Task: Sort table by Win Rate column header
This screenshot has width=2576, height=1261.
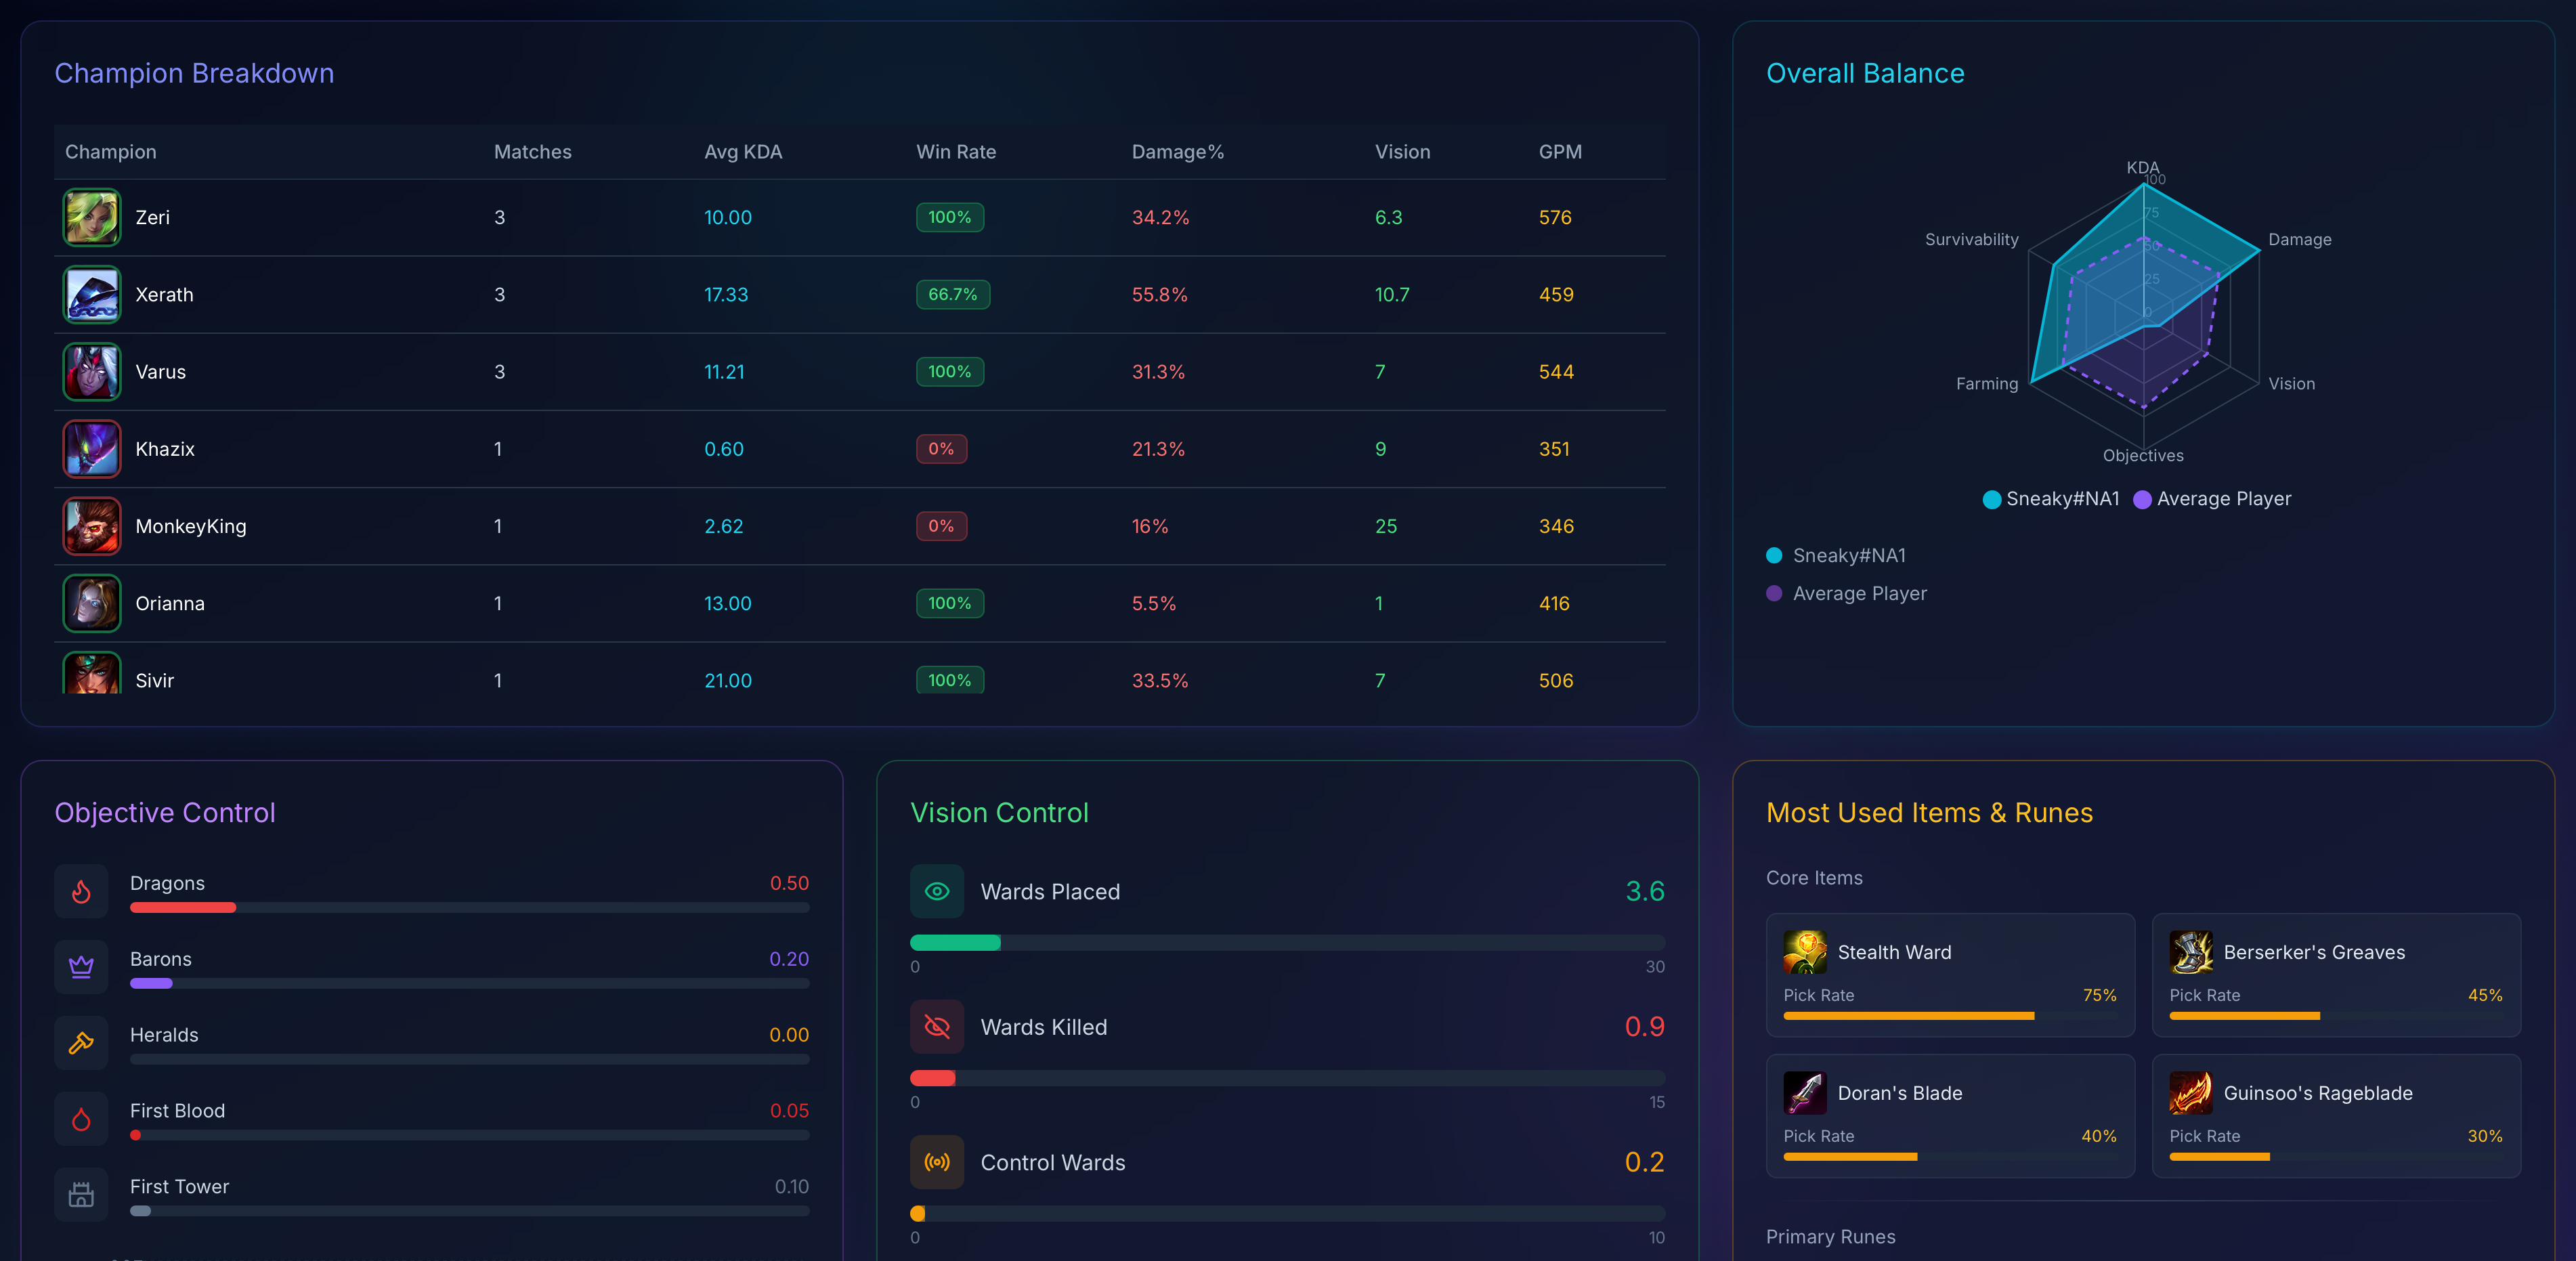Action: pos(956,152)
